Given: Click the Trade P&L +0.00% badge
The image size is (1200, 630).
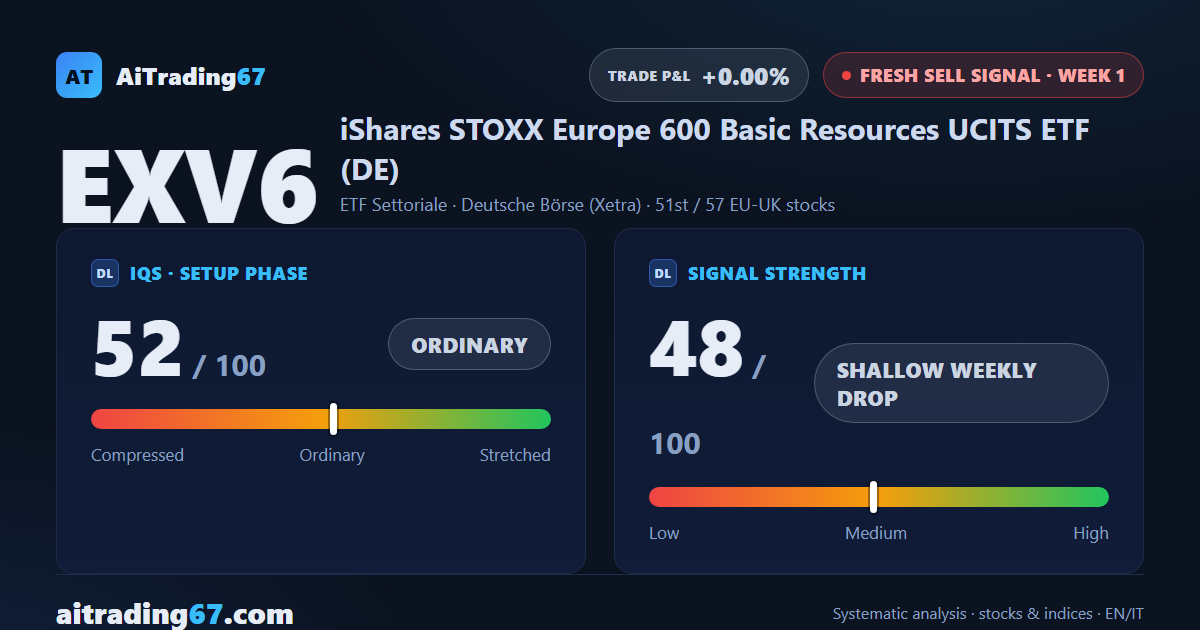Looking at the screenshot, I should coord(699,75).
